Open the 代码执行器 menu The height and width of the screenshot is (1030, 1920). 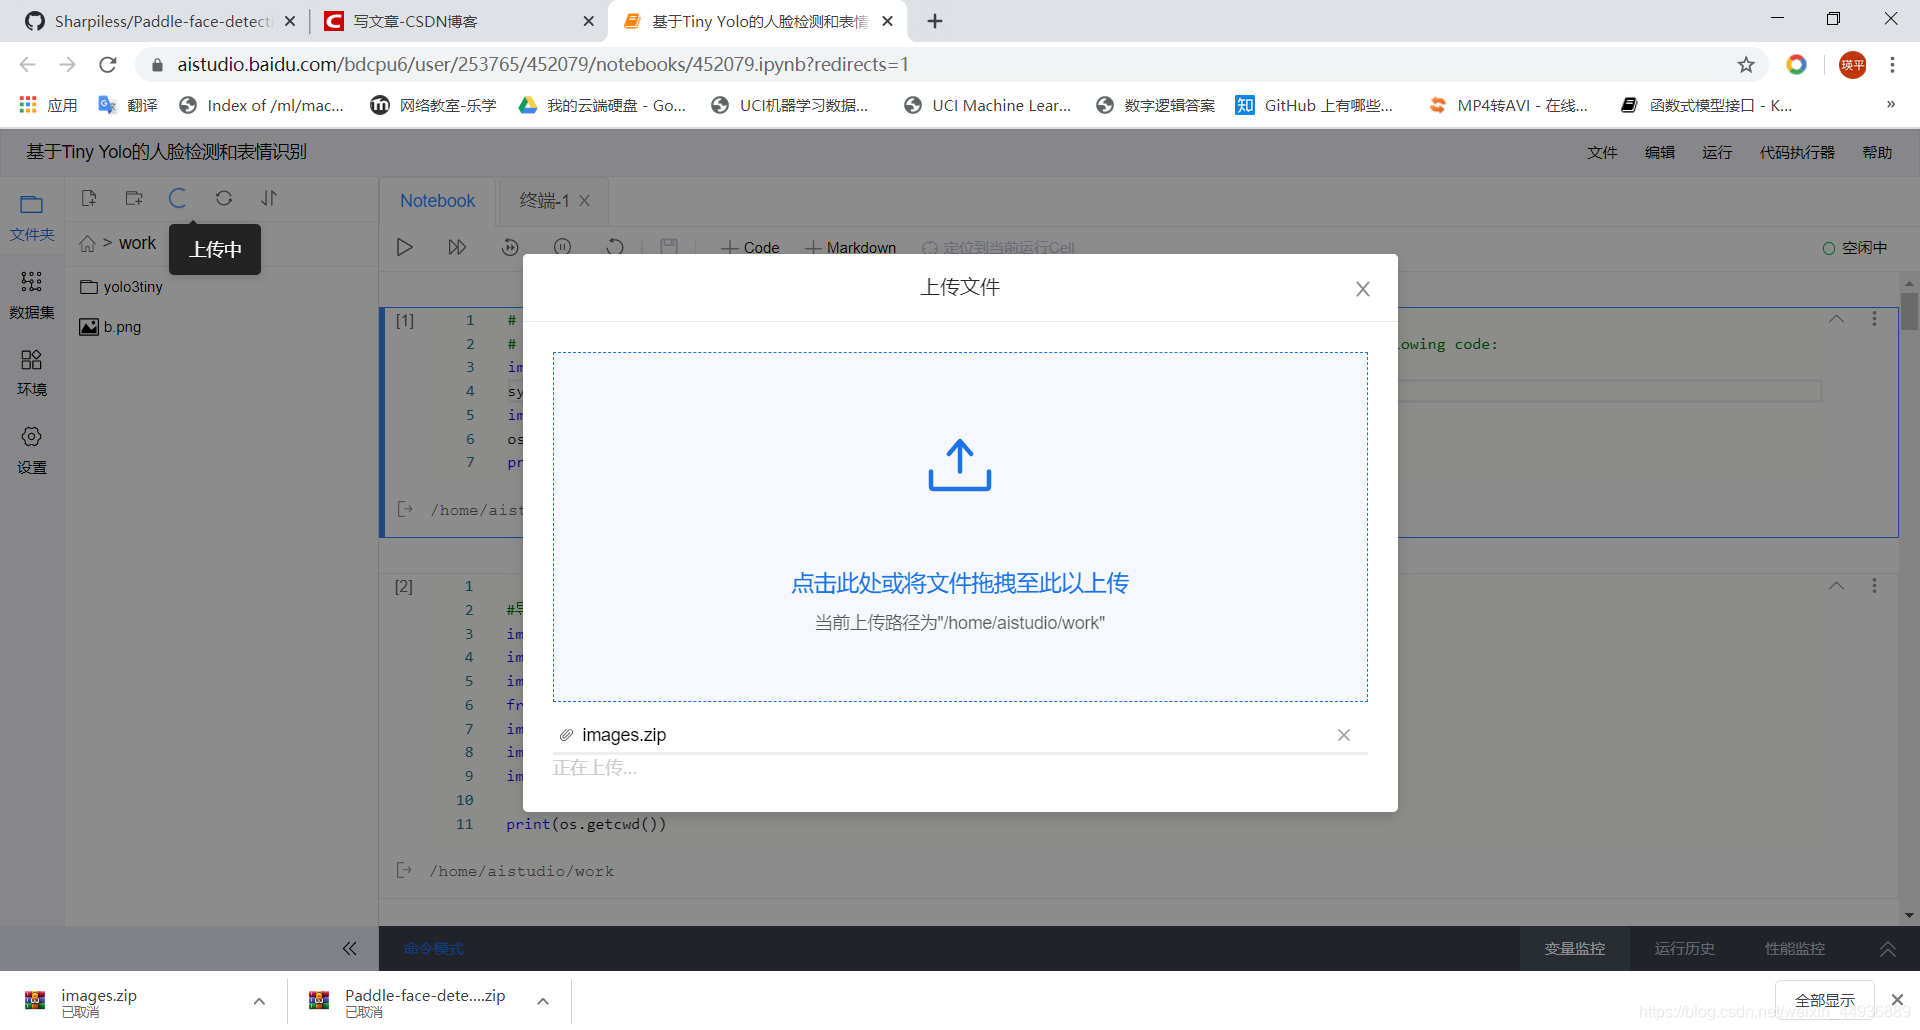[x=1797, y=152]
